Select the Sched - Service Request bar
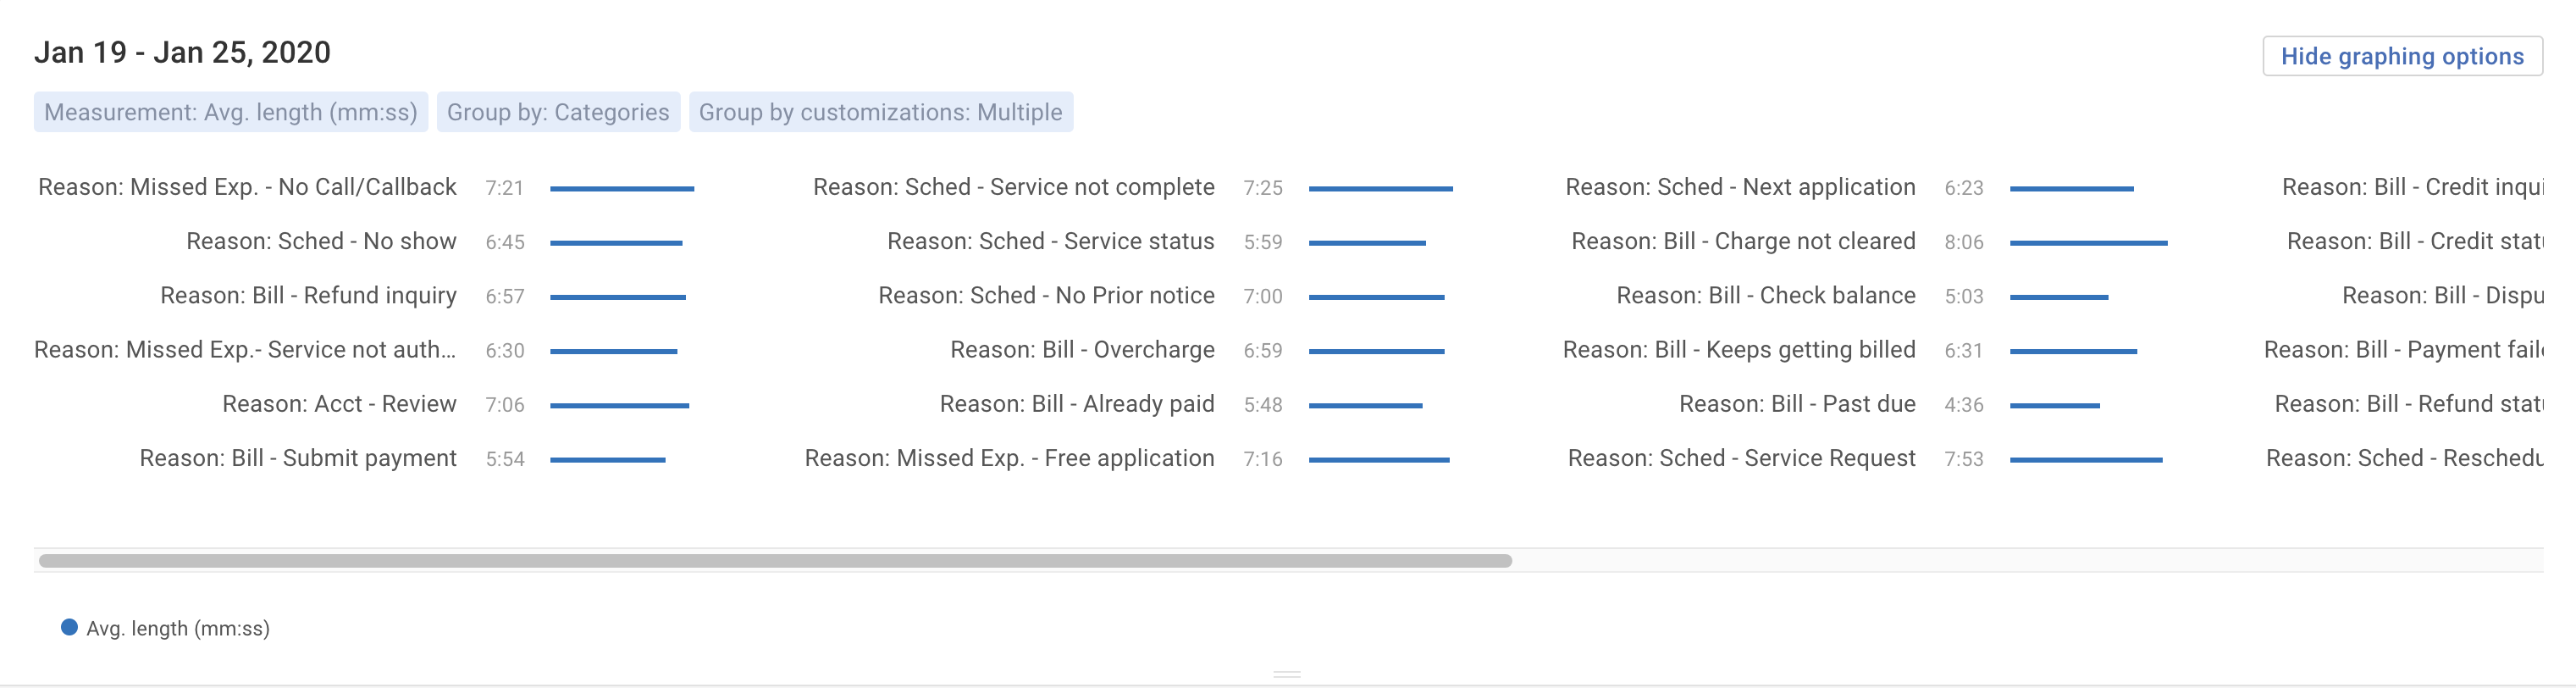Image resolution: width=2576 pixels, height=688 pixels. (x=2085, y=460)
